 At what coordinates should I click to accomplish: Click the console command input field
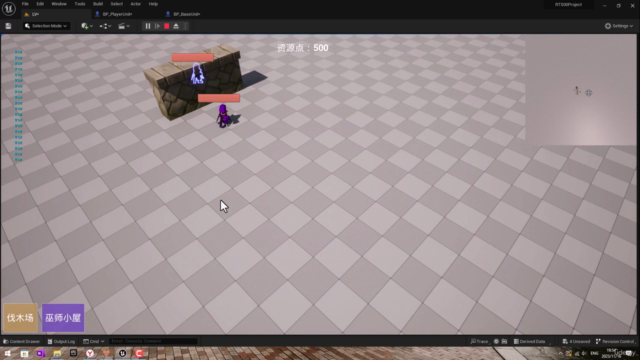point(153,341)
